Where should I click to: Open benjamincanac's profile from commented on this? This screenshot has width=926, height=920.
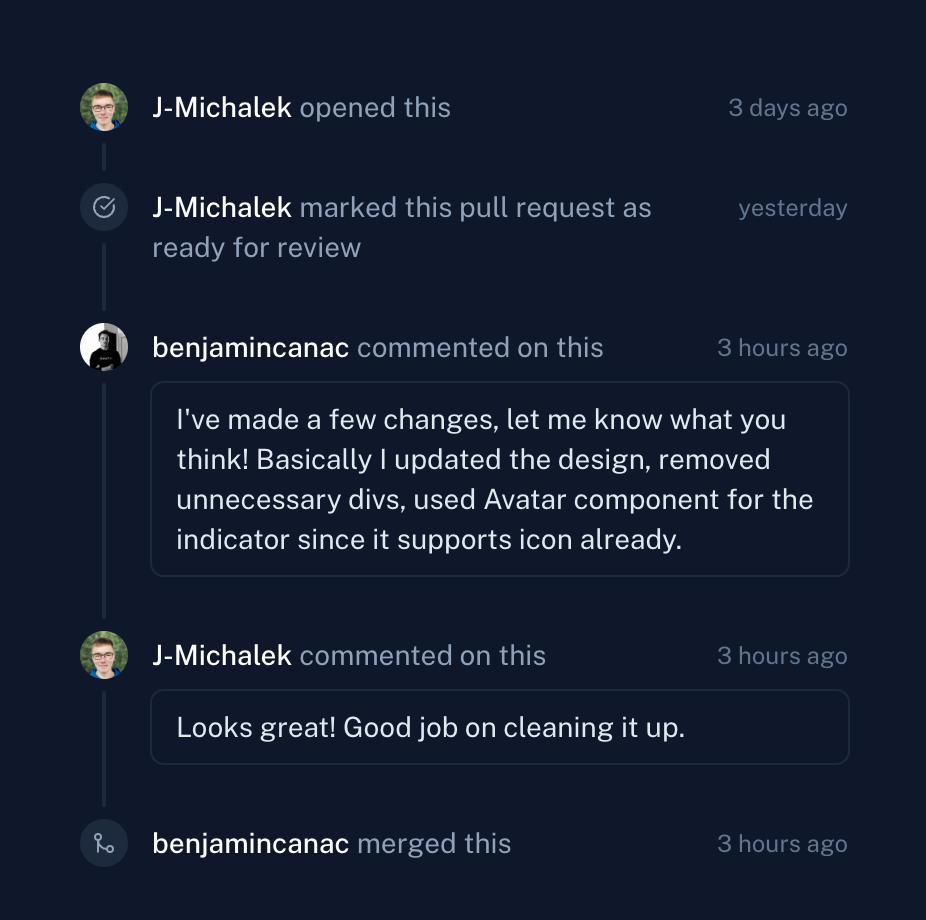[250, 348]
